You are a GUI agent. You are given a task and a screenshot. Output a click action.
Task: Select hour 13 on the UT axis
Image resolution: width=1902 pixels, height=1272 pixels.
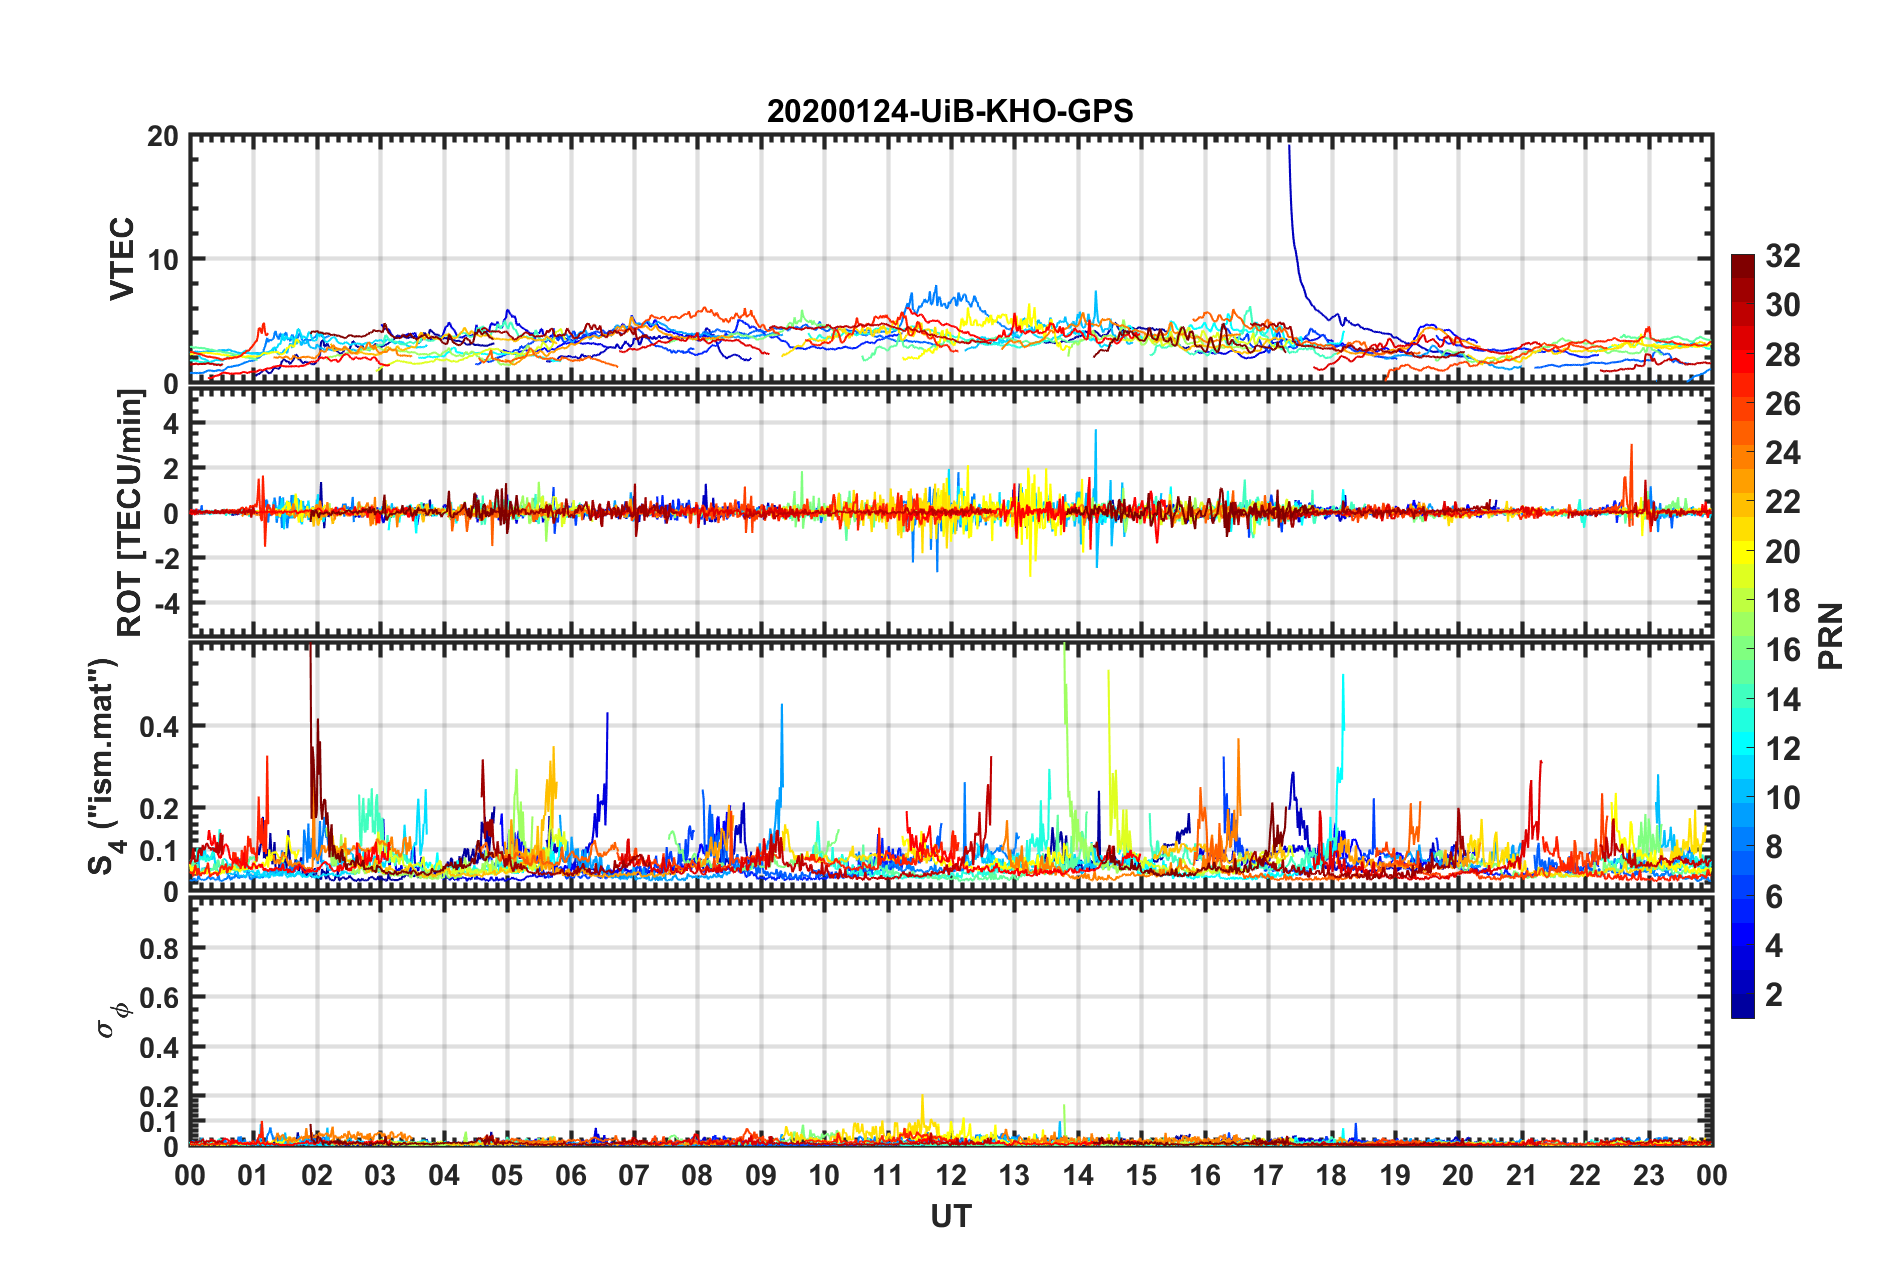[1014, 1175]
